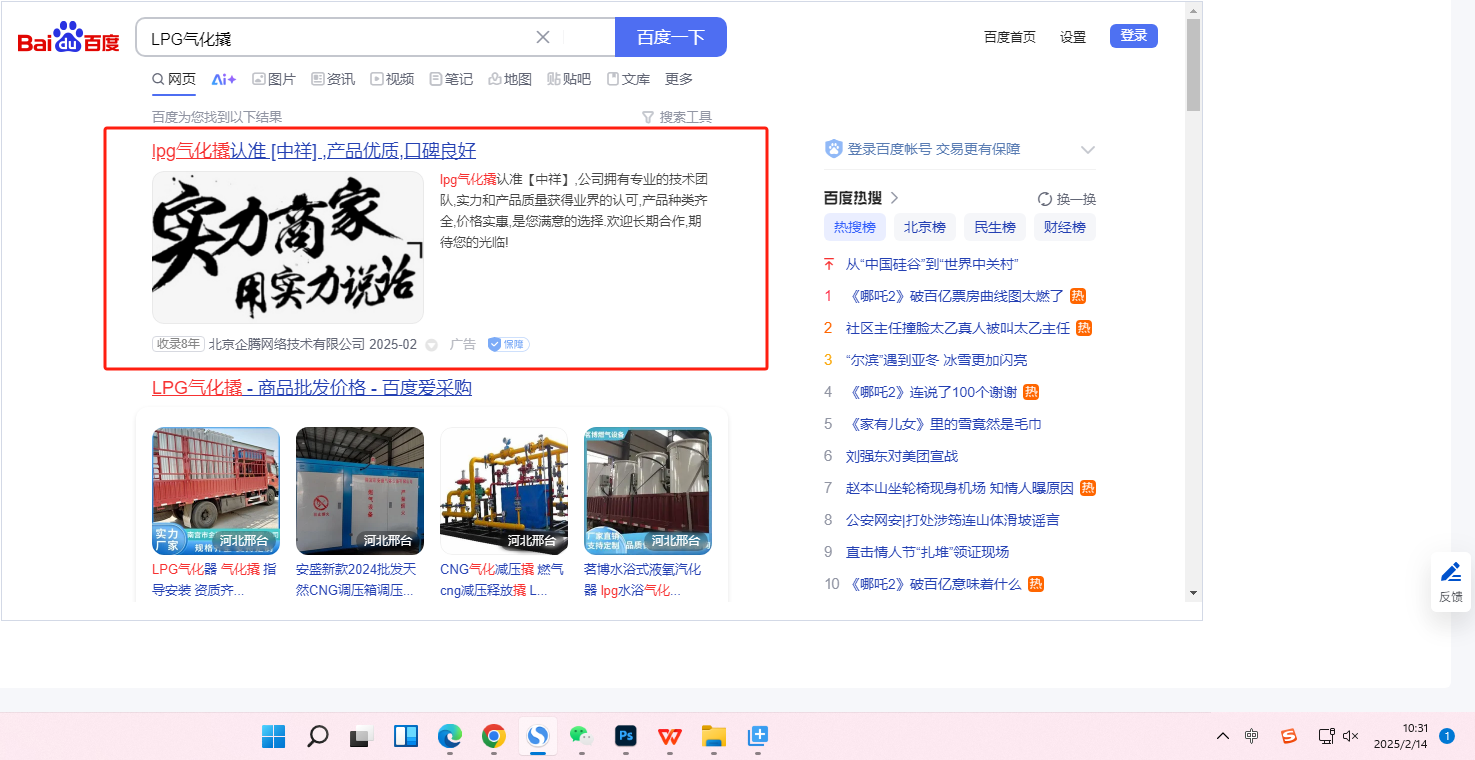This screenshot has height=760, width=1475.
Task: Open WeChat from the taskbar
Action: [581, 737]
